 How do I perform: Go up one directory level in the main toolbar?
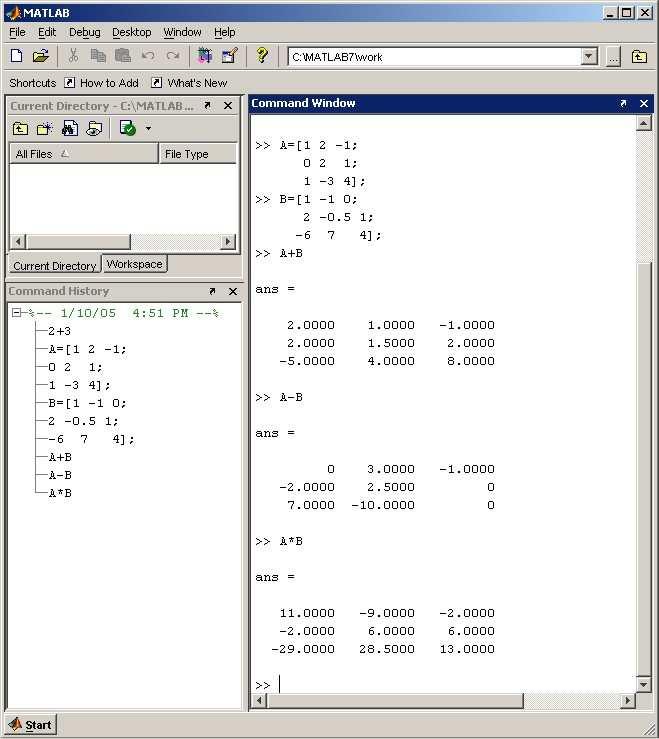pyautogui.click(x=639, y=57)
